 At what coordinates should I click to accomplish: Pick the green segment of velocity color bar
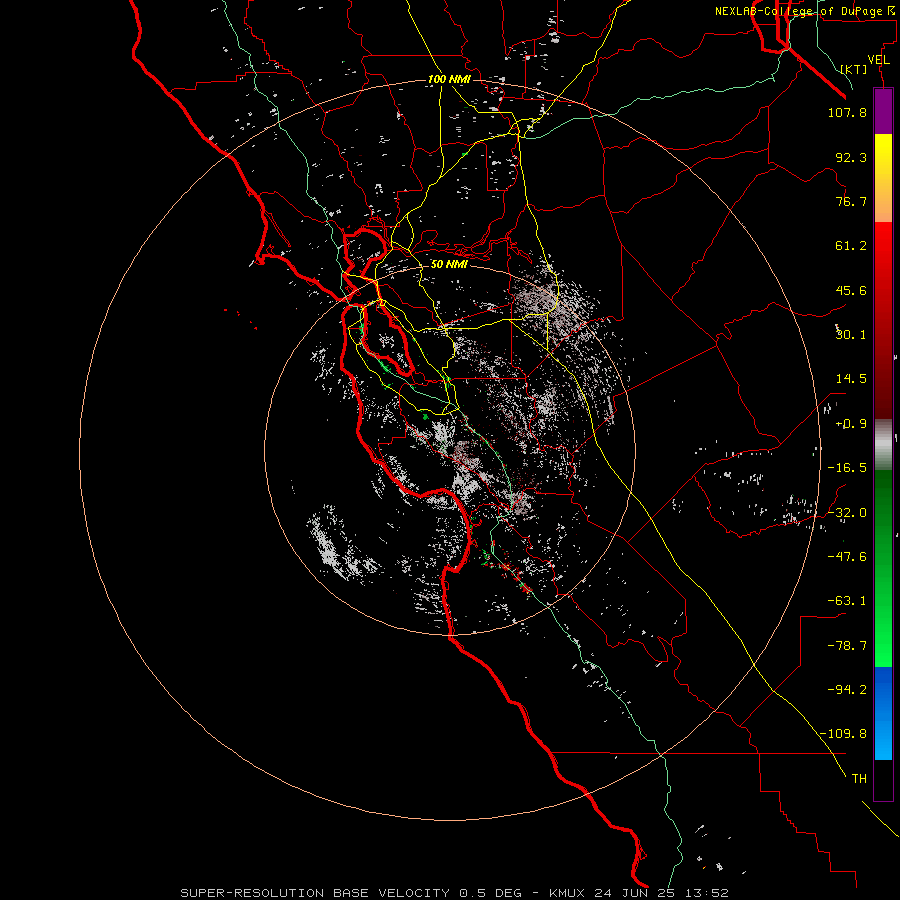pyautogui.click(x=883, y=568)
